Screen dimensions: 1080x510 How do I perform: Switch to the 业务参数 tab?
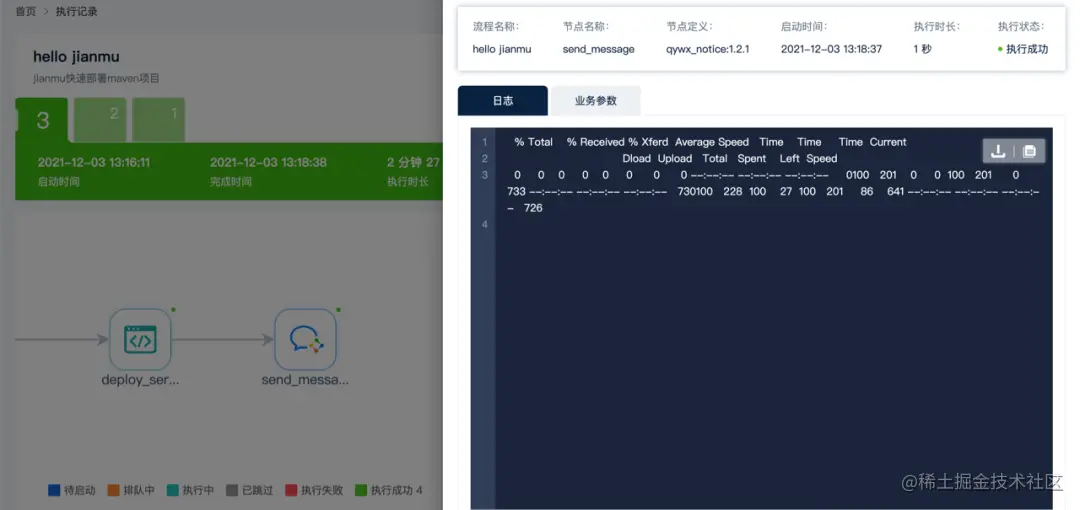(596, 101)
